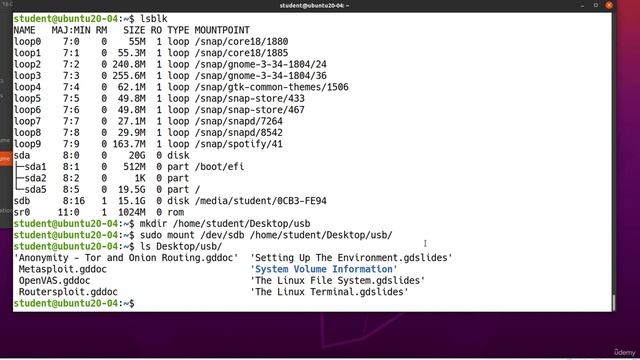Click the /snap/snapd/8542 path
This screenshot has width=640, height=360.
coord(238,133)
